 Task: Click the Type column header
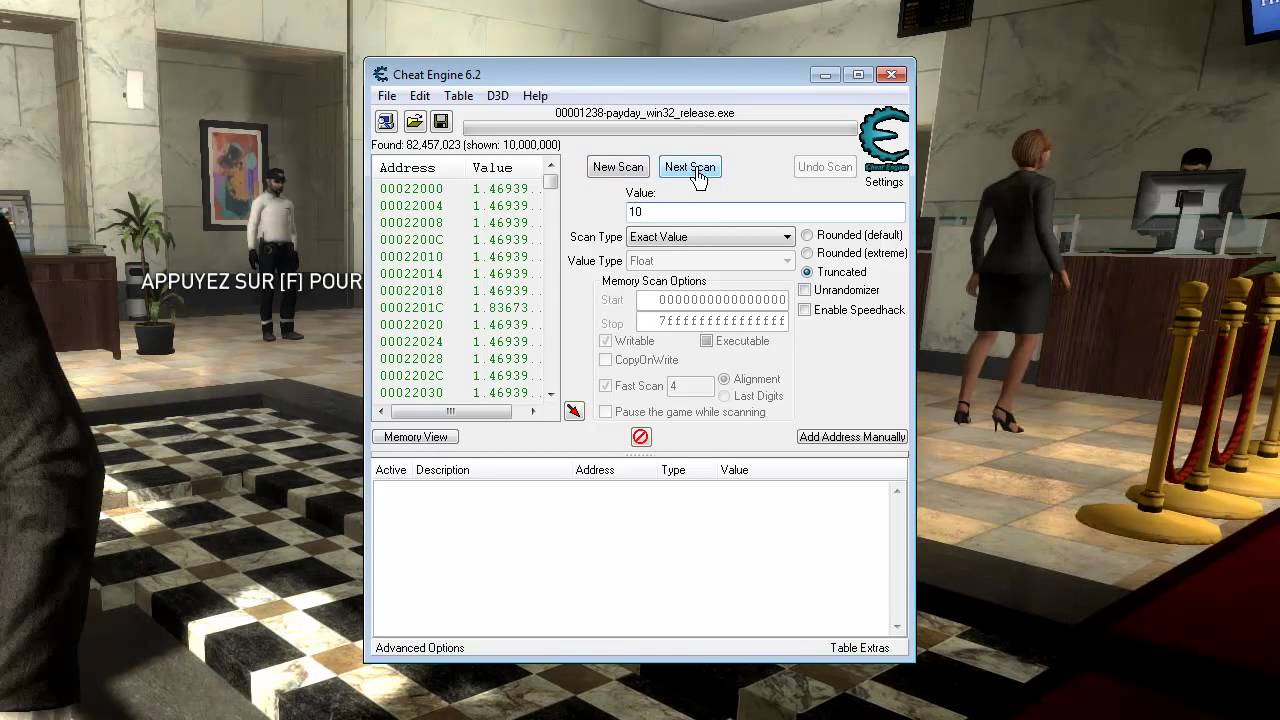(x=673, y=470)
